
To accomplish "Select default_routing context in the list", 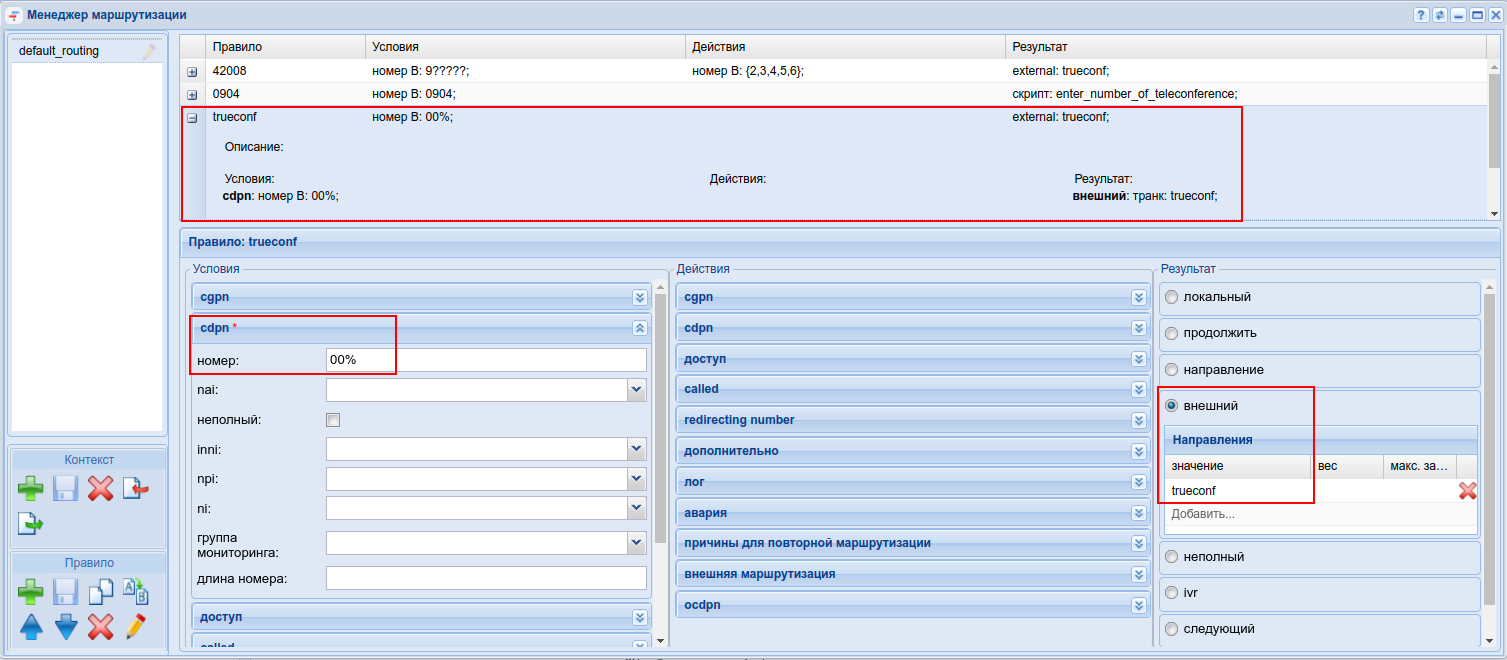I will point(59,51).
